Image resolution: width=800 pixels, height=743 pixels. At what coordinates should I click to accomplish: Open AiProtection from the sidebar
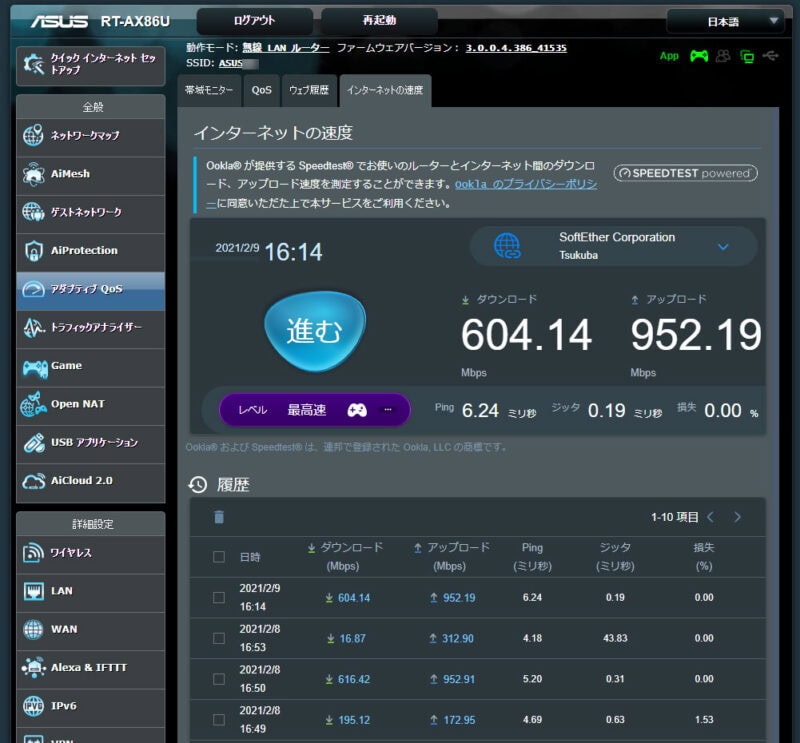point(90,251)
